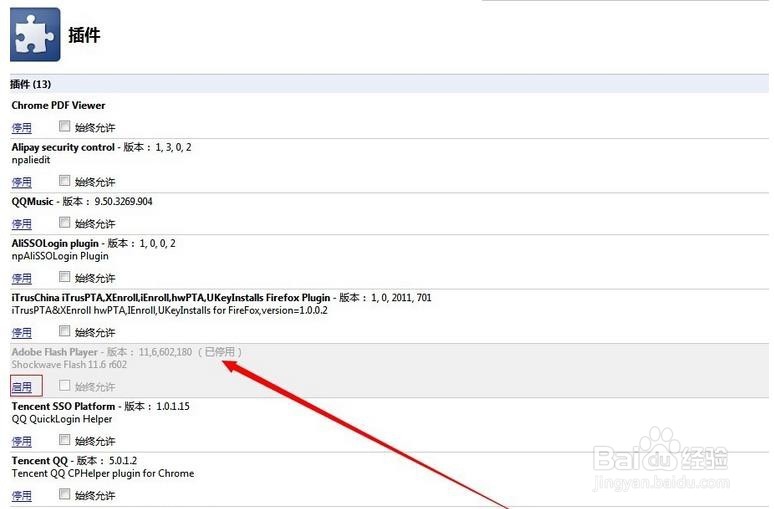774x509 pixels.
Task: Click the 插件 (13) section header
Action: point(389,84)
